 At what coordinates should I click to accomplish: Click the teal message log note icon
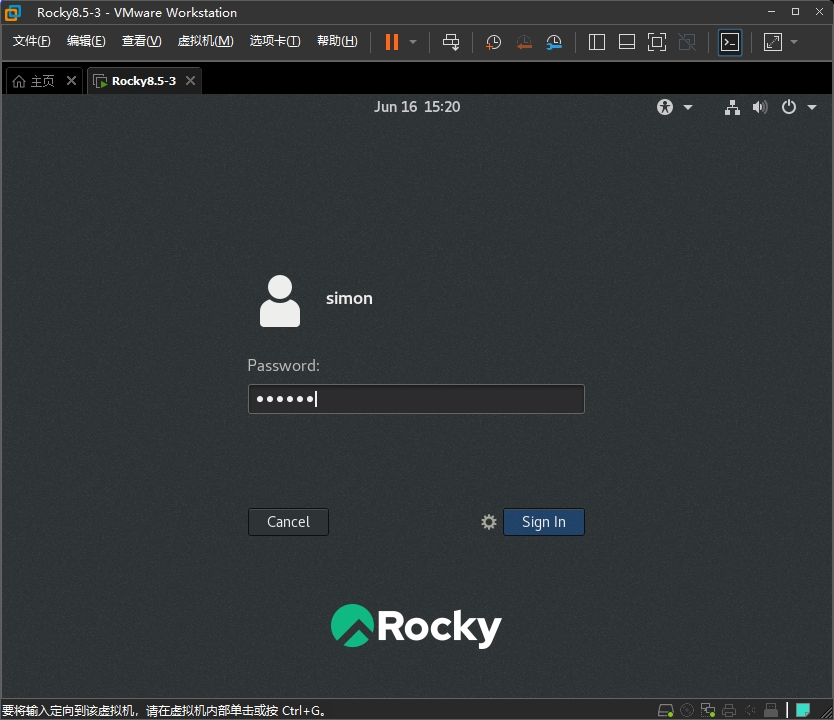pyautogui.click(x=803, y=710)
